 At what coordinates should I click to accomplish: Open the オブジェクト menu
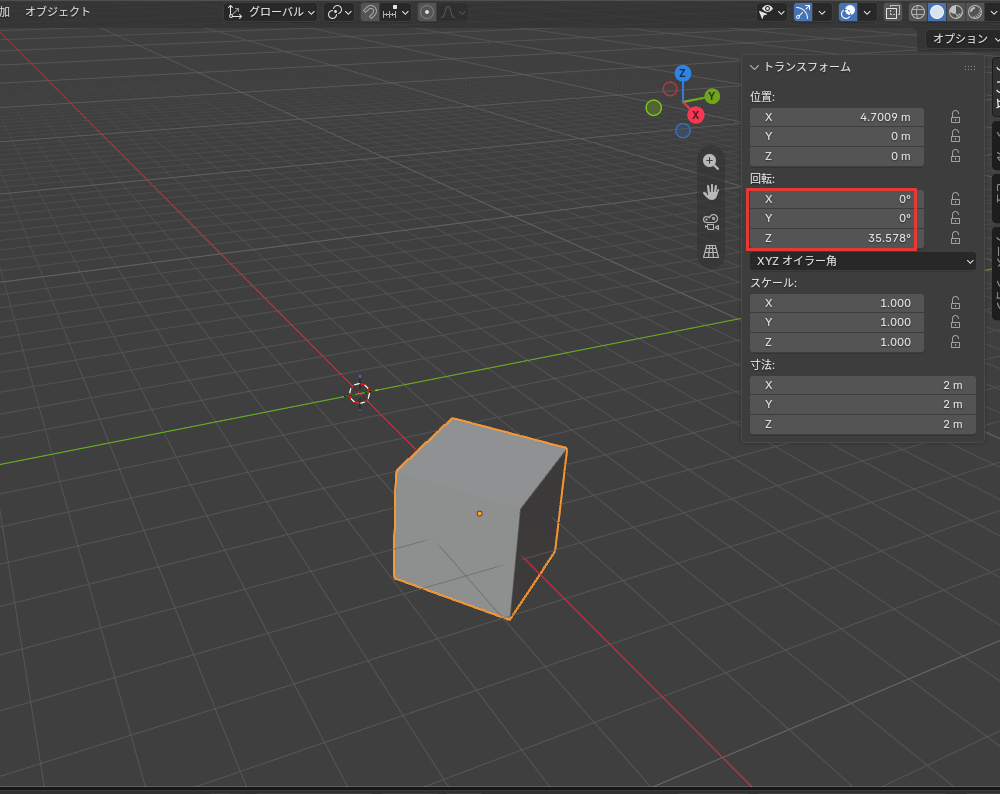[x=57, y=11]
